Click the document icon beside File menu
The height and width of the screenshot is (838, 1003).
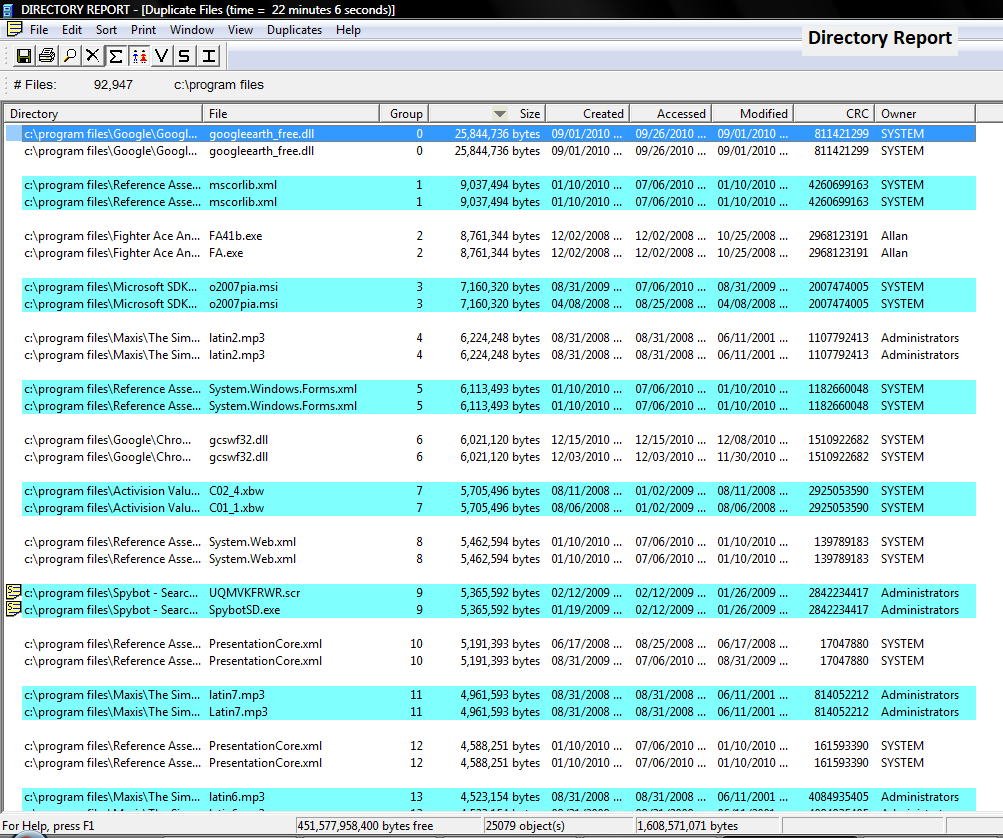15,29
